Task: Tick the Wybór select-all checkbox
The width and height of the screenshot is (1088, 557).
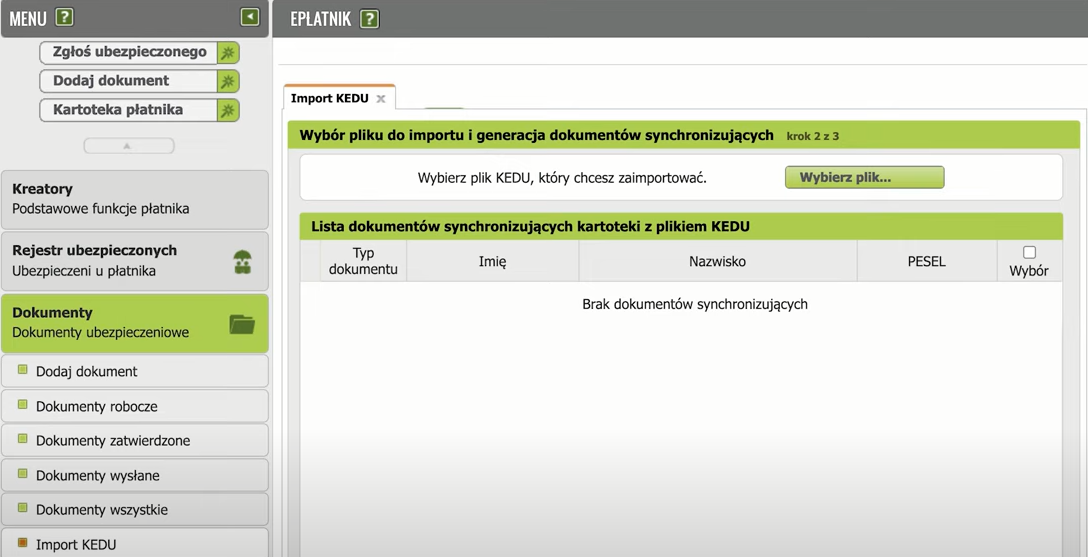Action: pos(1030,252)
